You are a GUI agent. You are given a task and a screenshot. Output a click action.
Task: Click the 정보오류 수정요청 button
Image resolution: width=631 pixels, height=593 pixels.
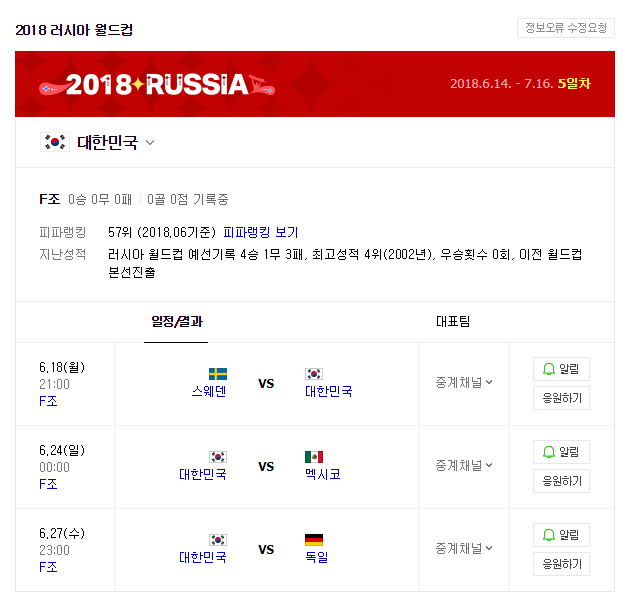(x=565, y=28)
